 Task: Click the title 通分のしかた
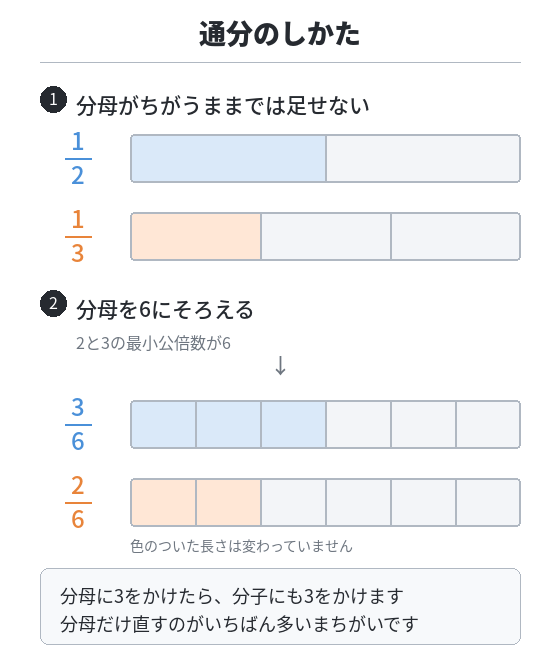pos(280,34)
